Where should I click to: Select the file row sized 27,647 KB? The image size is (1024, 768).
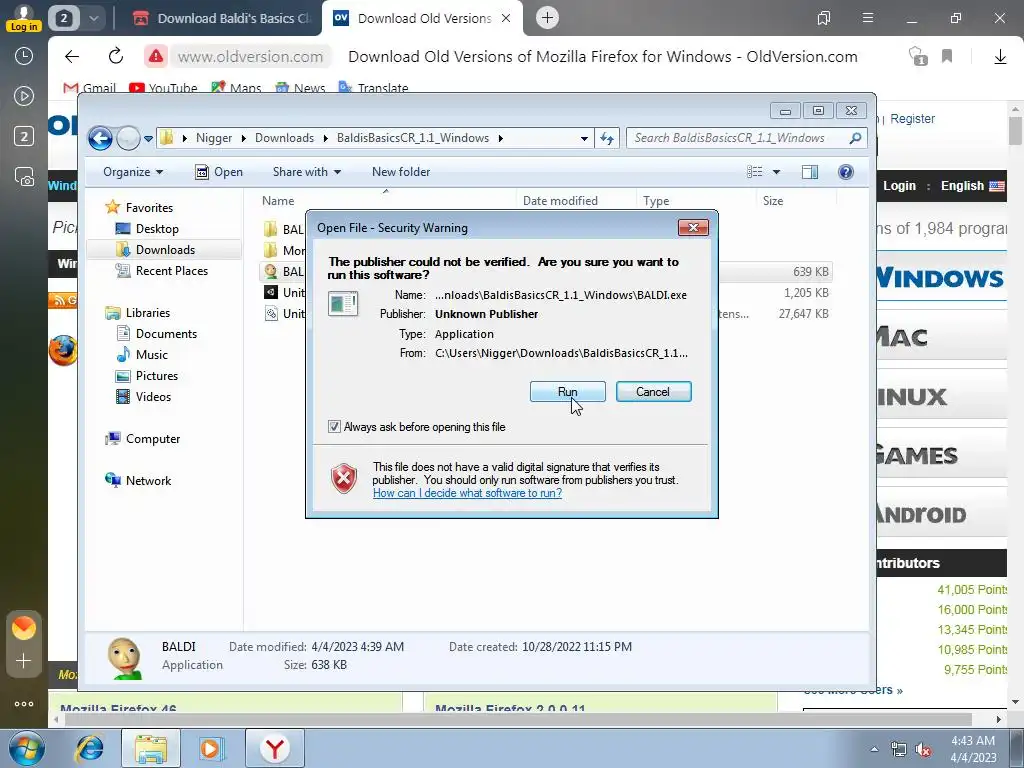(x=547, y=313)
